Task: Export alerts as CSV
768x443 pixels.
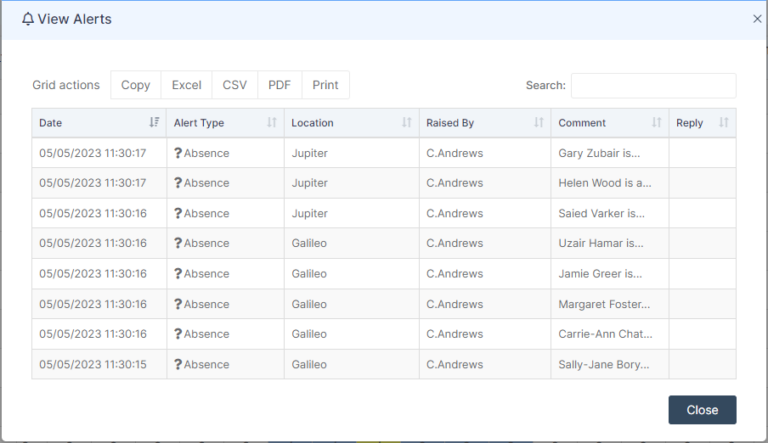Action: click(235, 85)
